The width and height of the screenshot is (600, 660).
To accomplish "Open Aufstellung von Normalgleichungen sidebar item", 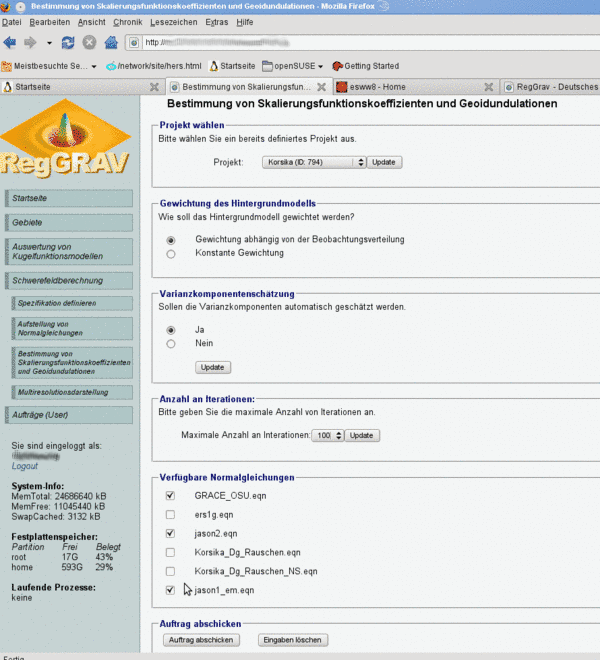I will [72, 329].
